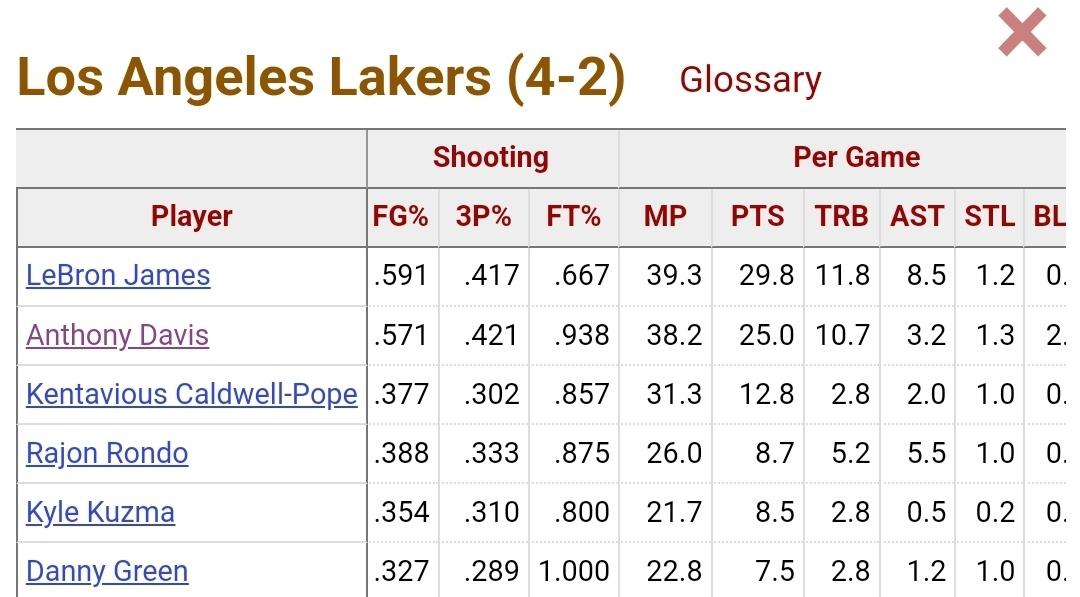Click the Shooting group header
This screenshot has height=597, width=1080.
pos(490,157)
